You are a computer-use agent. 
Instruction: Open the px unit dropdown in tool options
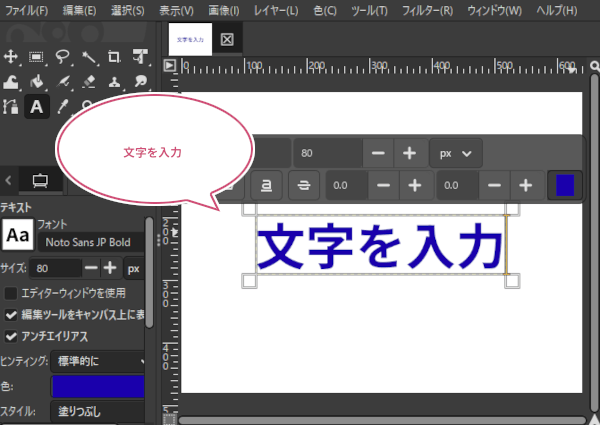tap(134, 269)
